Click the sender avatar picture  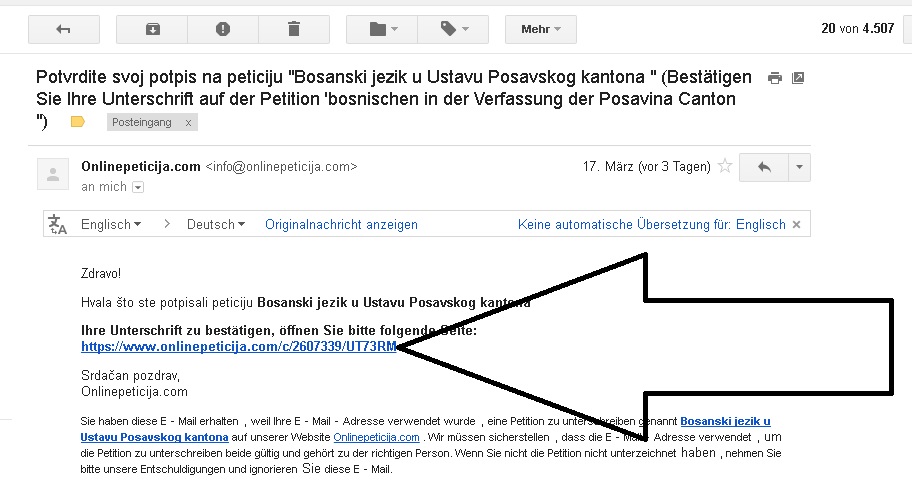[x=53, y=173]
